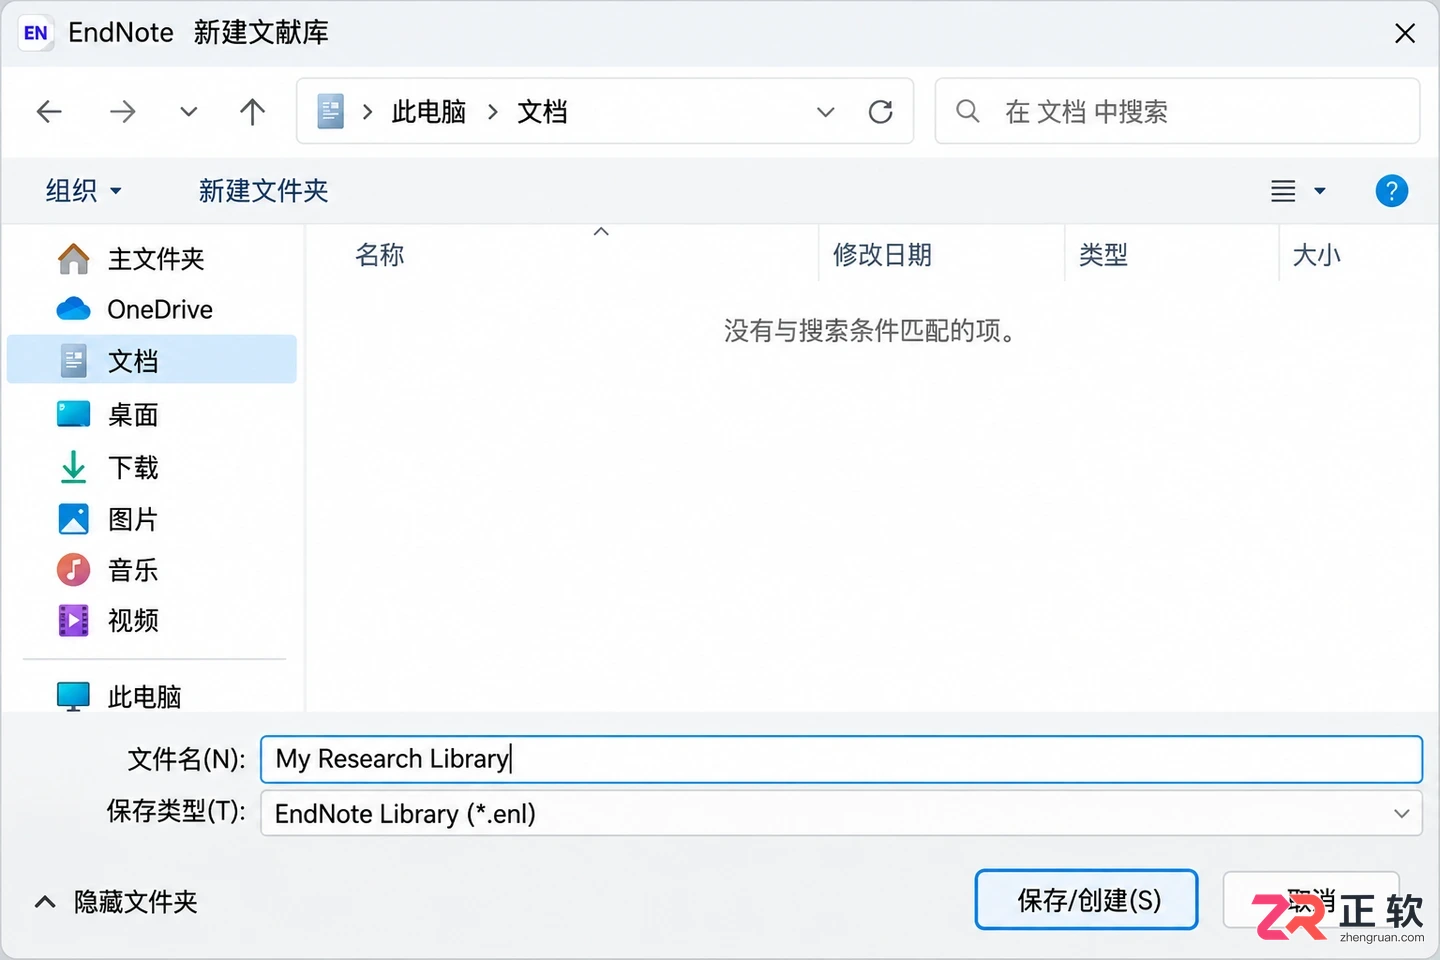Image resolution: width=1440 pixels, height=960 pixels.
Task: Refresh the current folder view
Action: [x=880, y=112]
